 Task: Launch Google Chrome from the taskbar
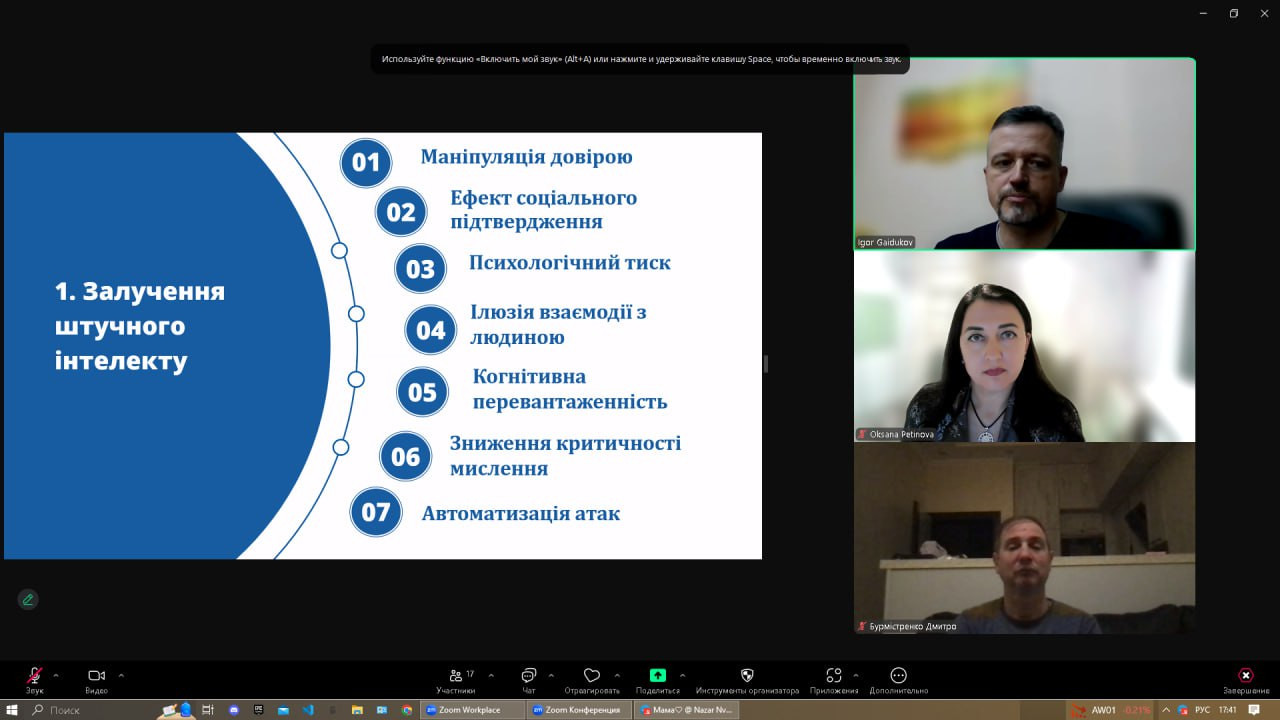[407, 710]
